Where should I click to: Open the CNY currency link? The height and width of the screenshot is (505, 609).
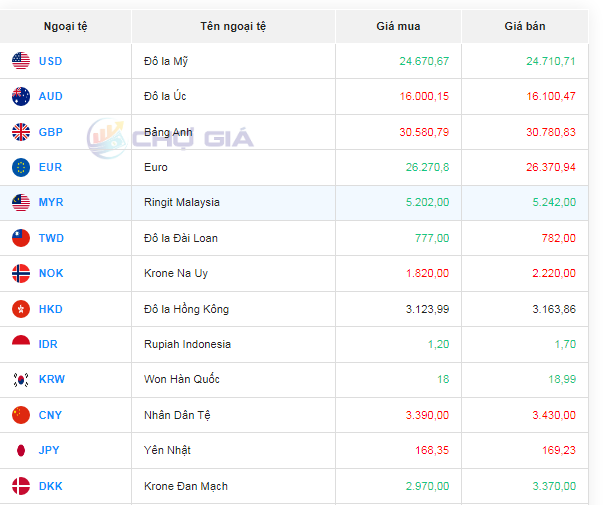point(50,415)
